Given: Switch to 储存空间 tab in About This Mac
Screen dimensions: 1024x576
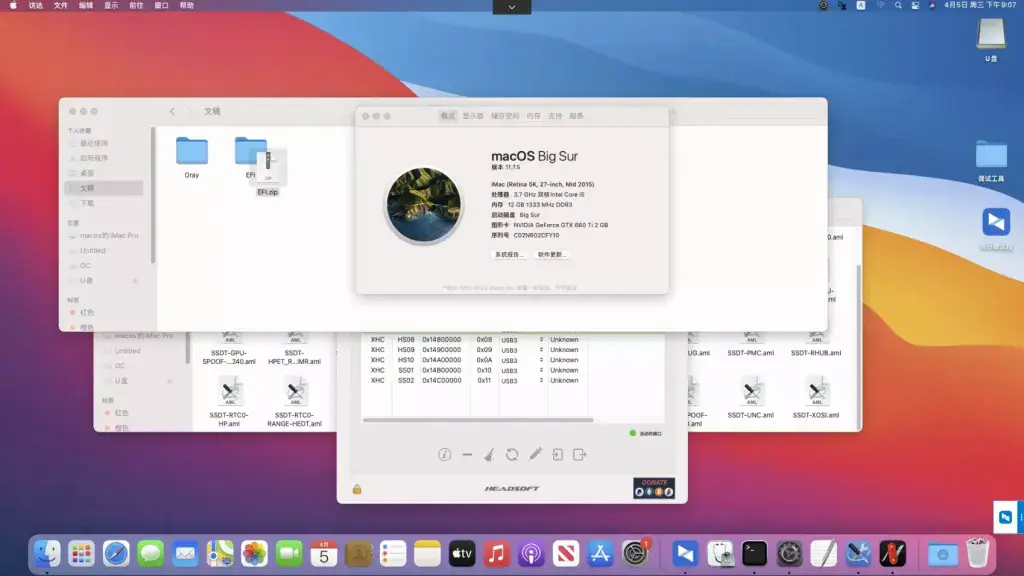Looking at the screenshot, I should pyautogui.click(x=505, y=116).
